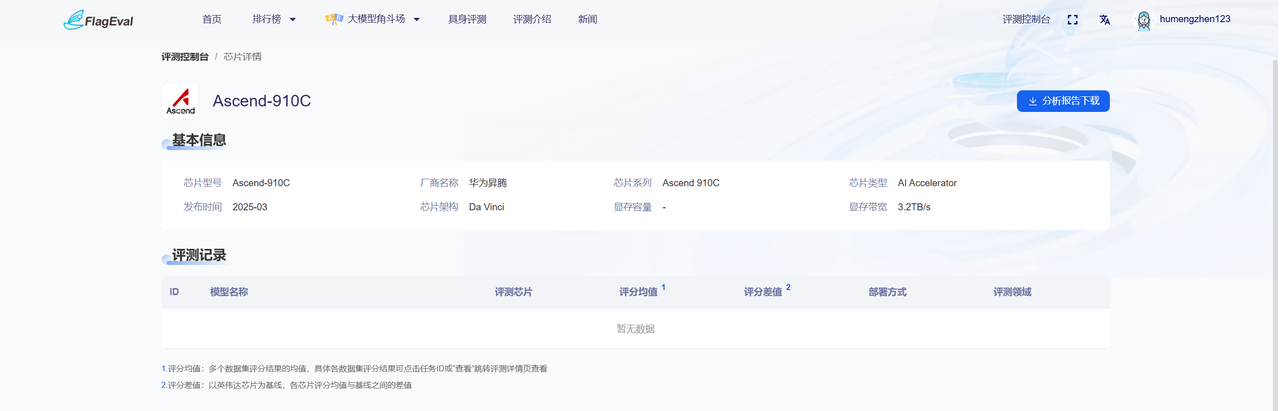Click the ID column header
This screenshot has width=1280, height=411.
[174, 292]
